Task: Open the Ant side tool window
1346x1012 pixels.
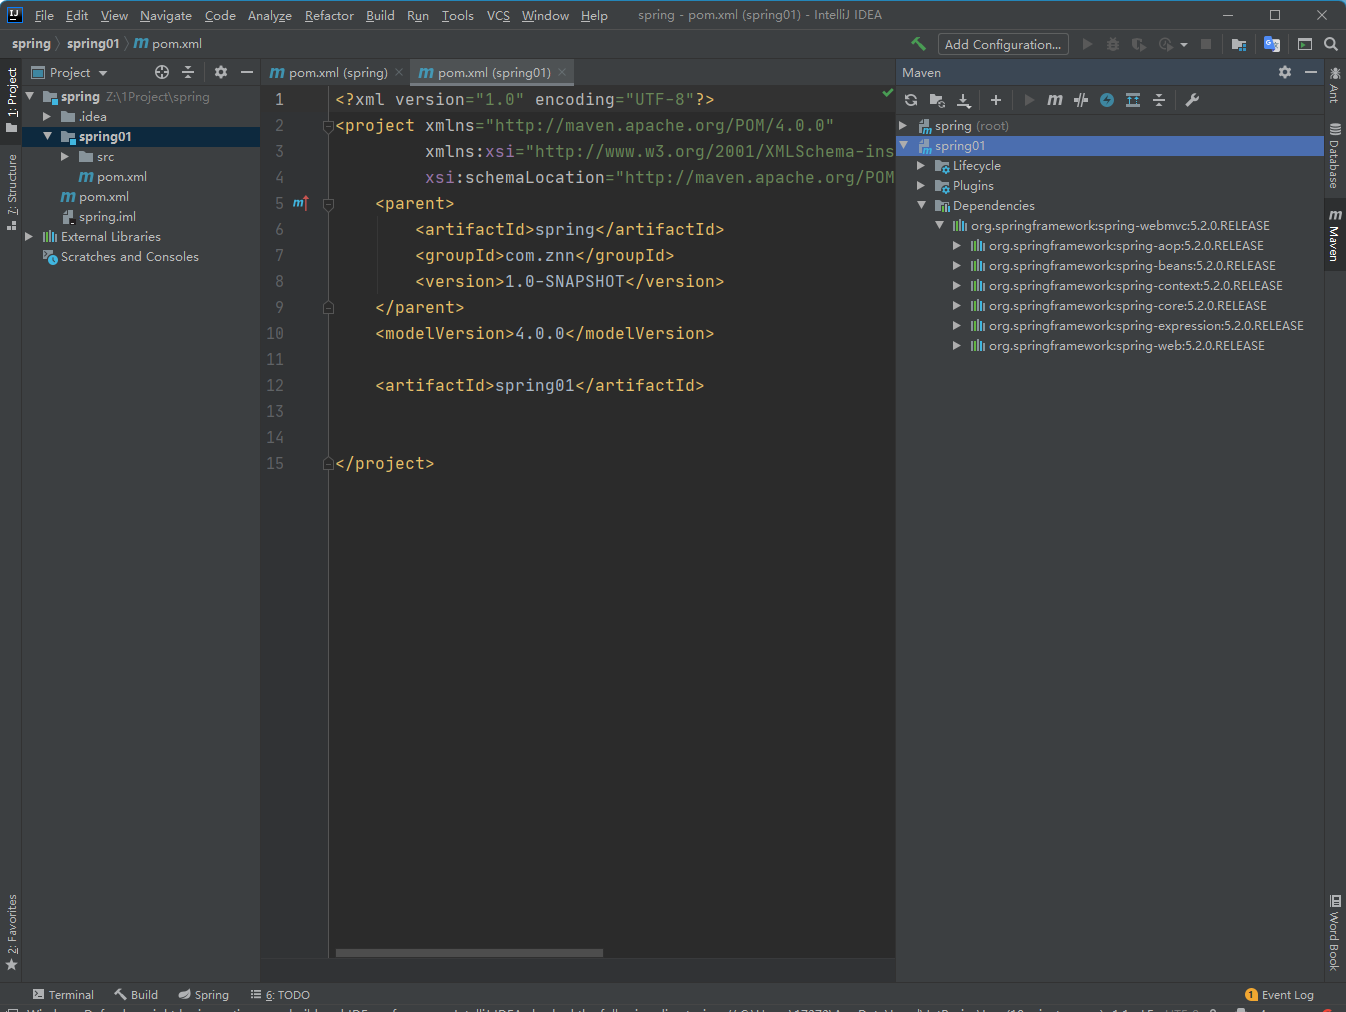Action: 1335,85
